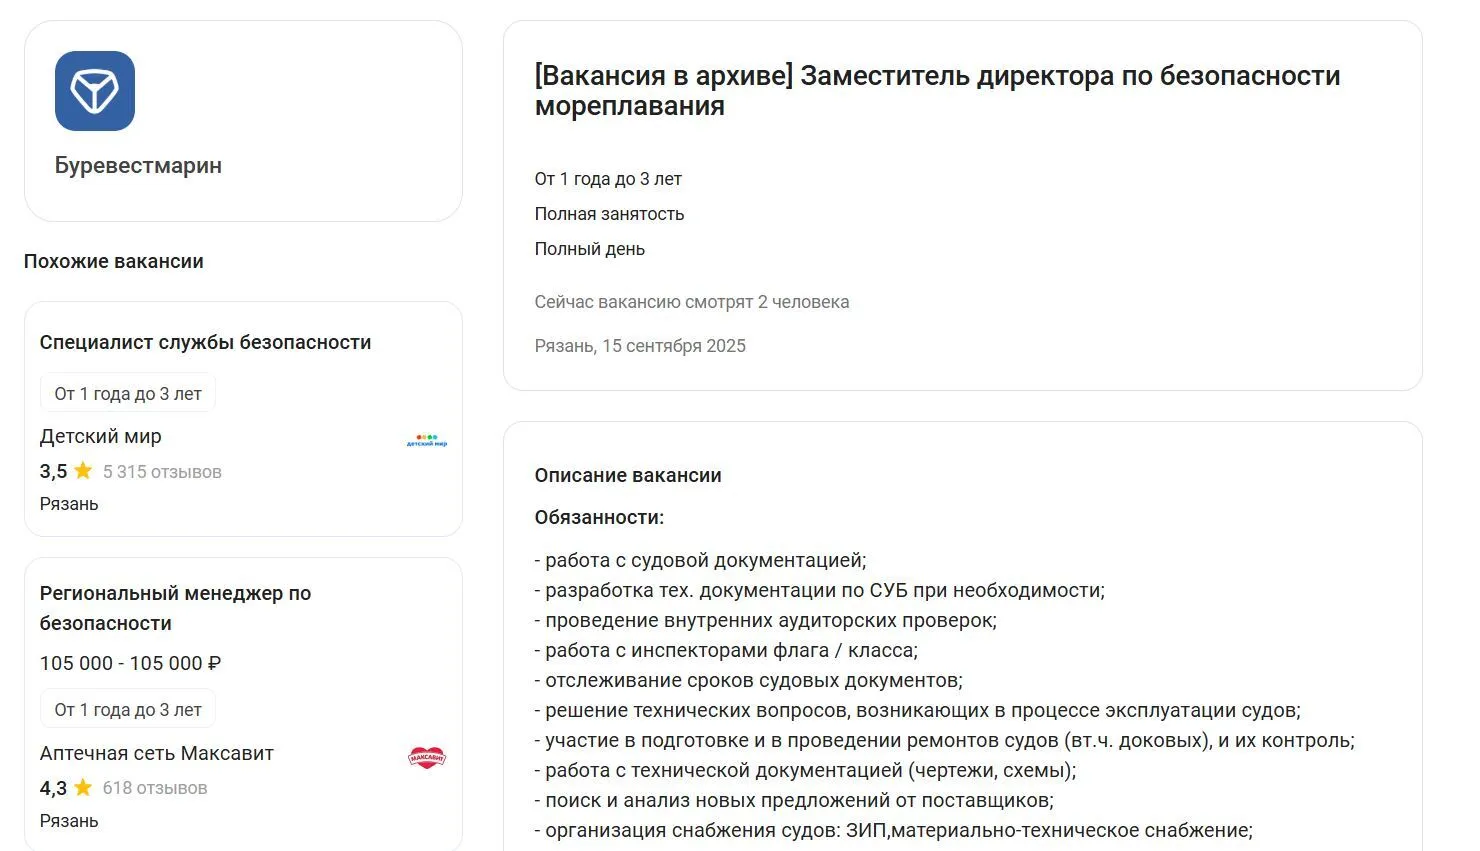Open vacancy "Специалист службы безопасности"
The height and width of the screenshot is (851, 1480).
pyautogui.click(x=204, y=342)
